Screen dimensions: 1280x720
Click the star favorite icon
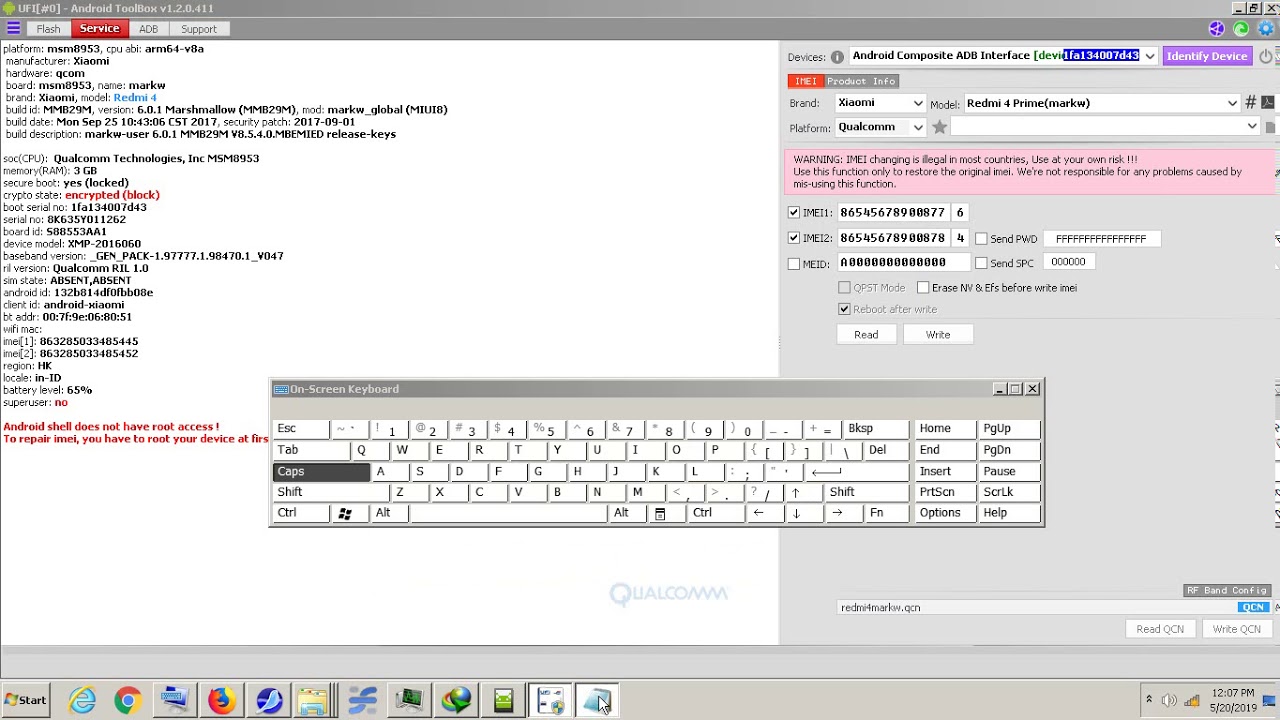click(939, 127)
